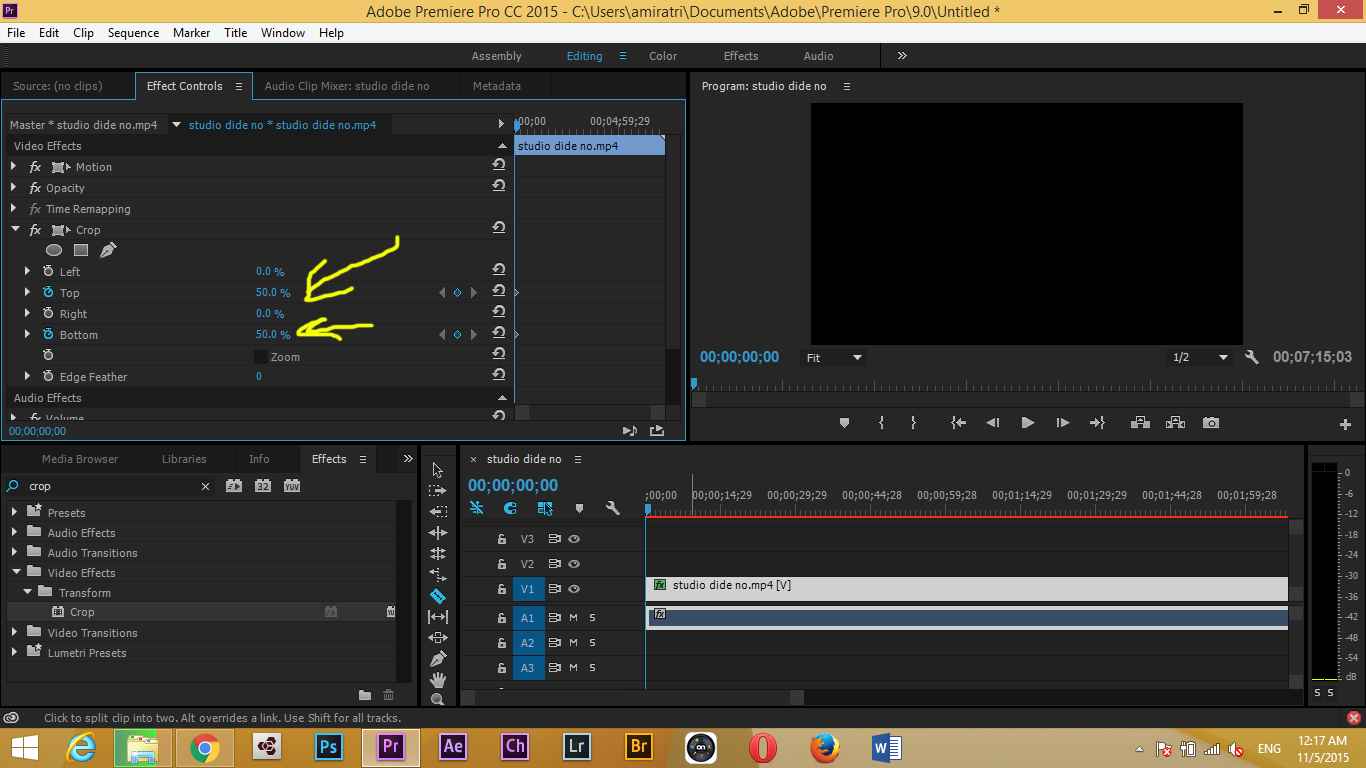Image resolution: width=1366 pixels, height=768 pixels.
Task: Toggle linked selection in timeline
Action: pyautogui.click(x=544, y=508)
